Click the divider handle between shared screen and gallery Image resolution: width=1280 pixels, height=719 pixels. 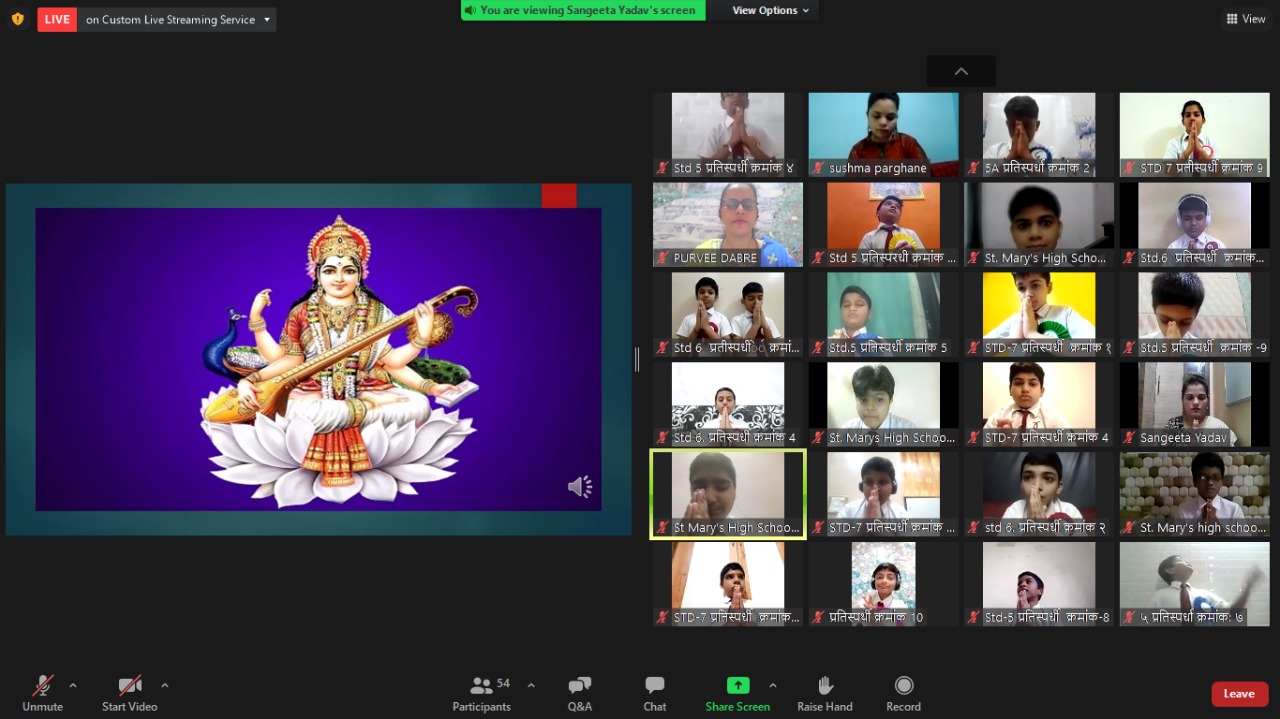point(637,360)
